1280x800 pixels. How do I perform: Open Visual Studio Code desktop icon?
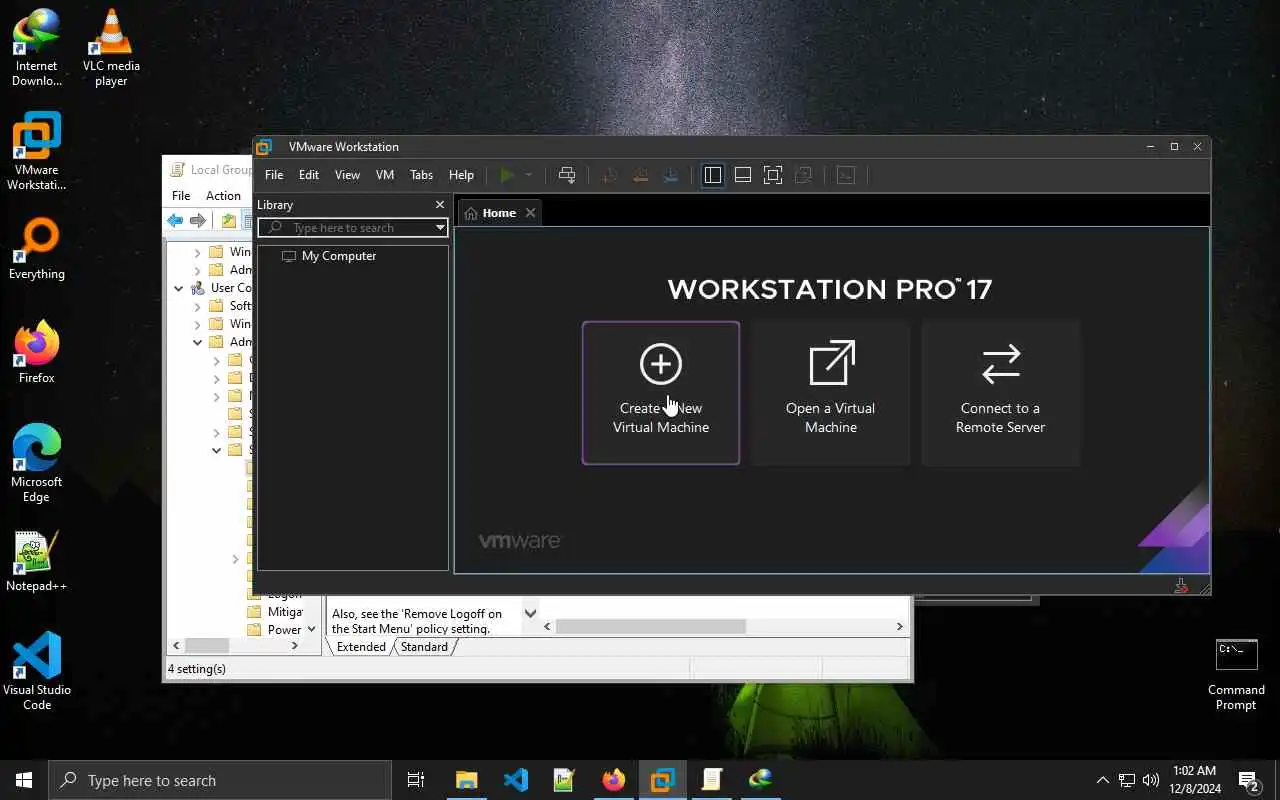[37, 671]
